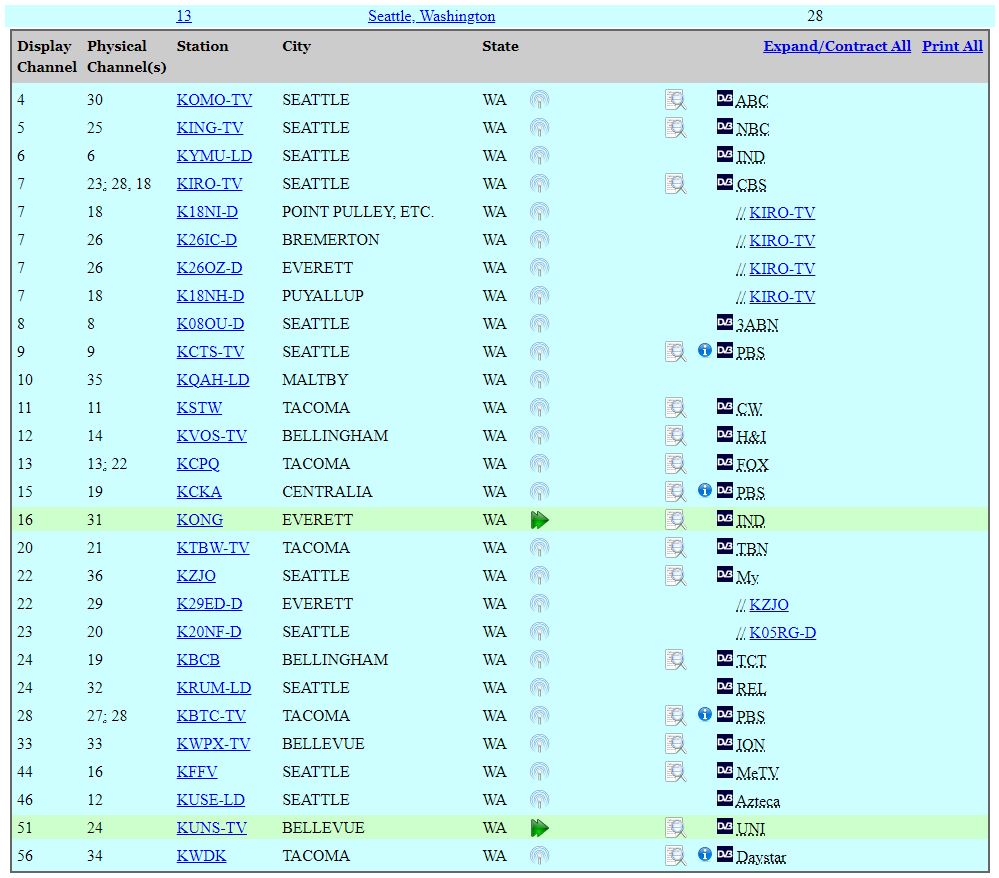Open the details magnifier icon for KING-TV
This screenshot has width=999, height=878.
(676, 128)
